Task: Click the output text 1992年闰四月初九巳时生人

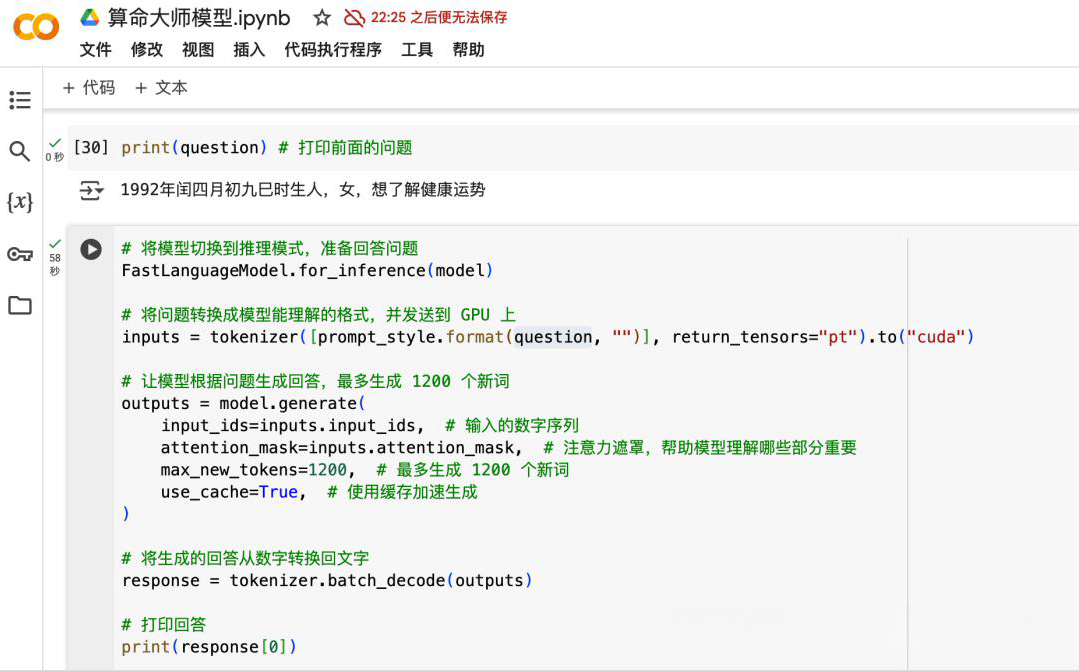Action: click(x=222, y=189)
